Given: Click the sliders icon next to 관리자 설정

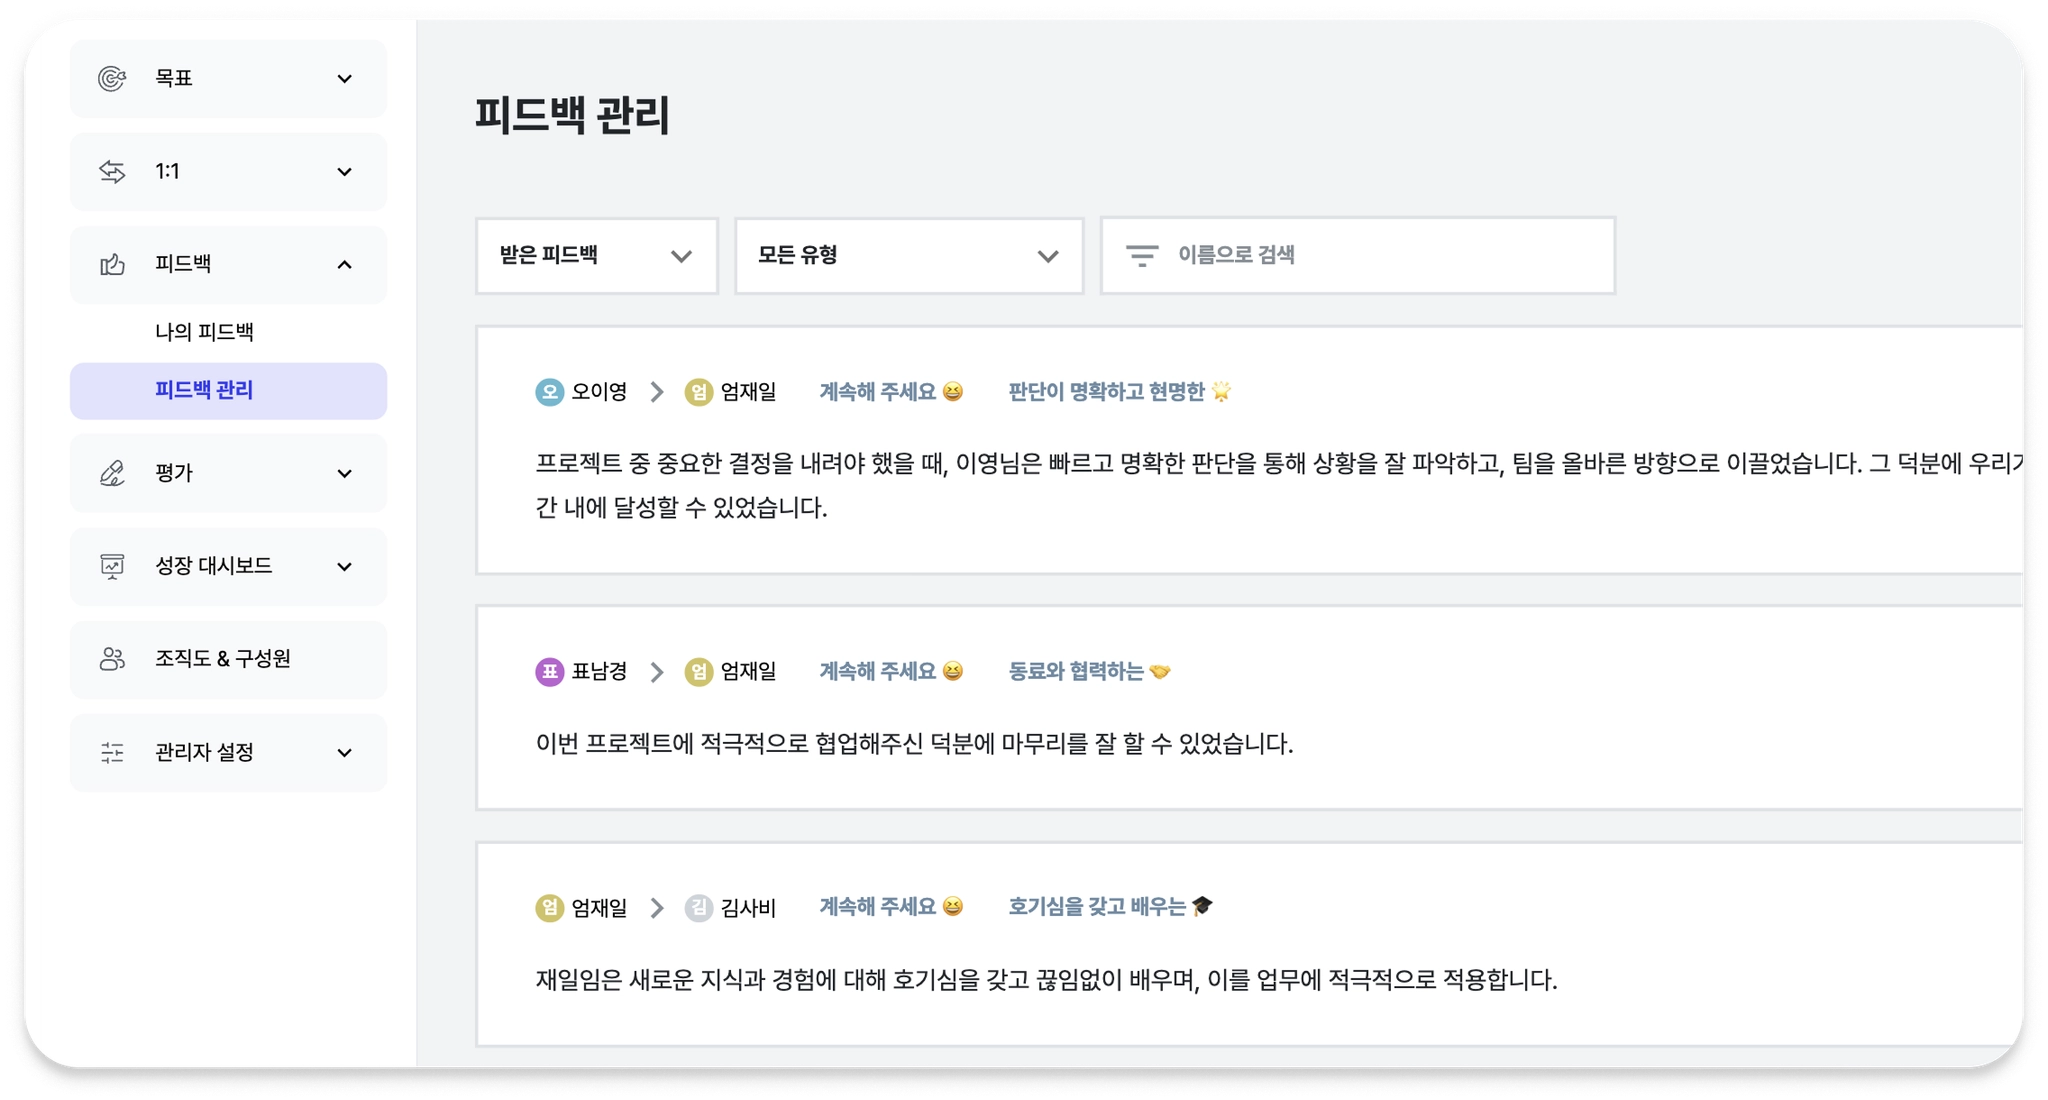Looking at the screenshot, I should pos(112,752).
